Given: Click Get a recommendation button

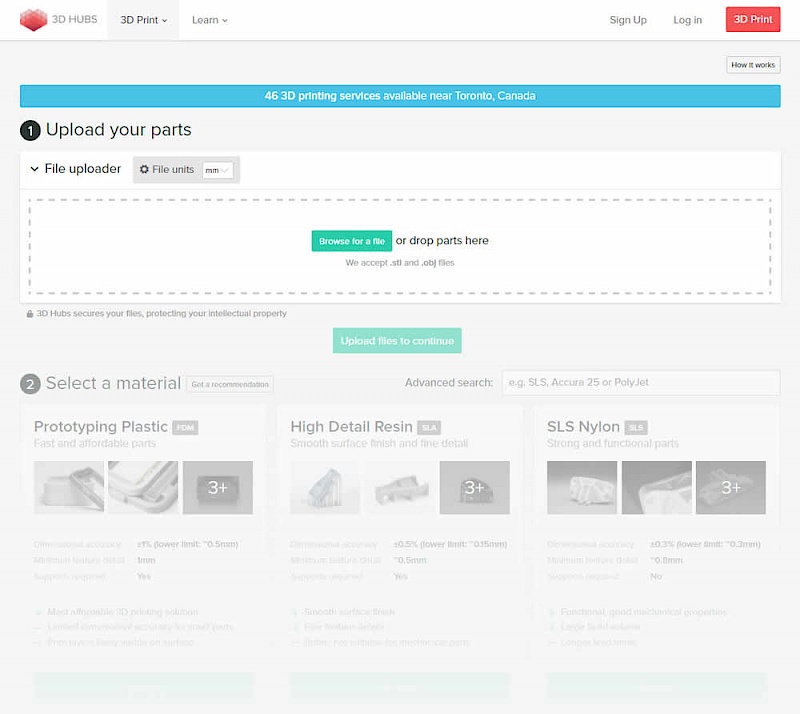Looking at the screenshot, I should click(x=229, y=384).
